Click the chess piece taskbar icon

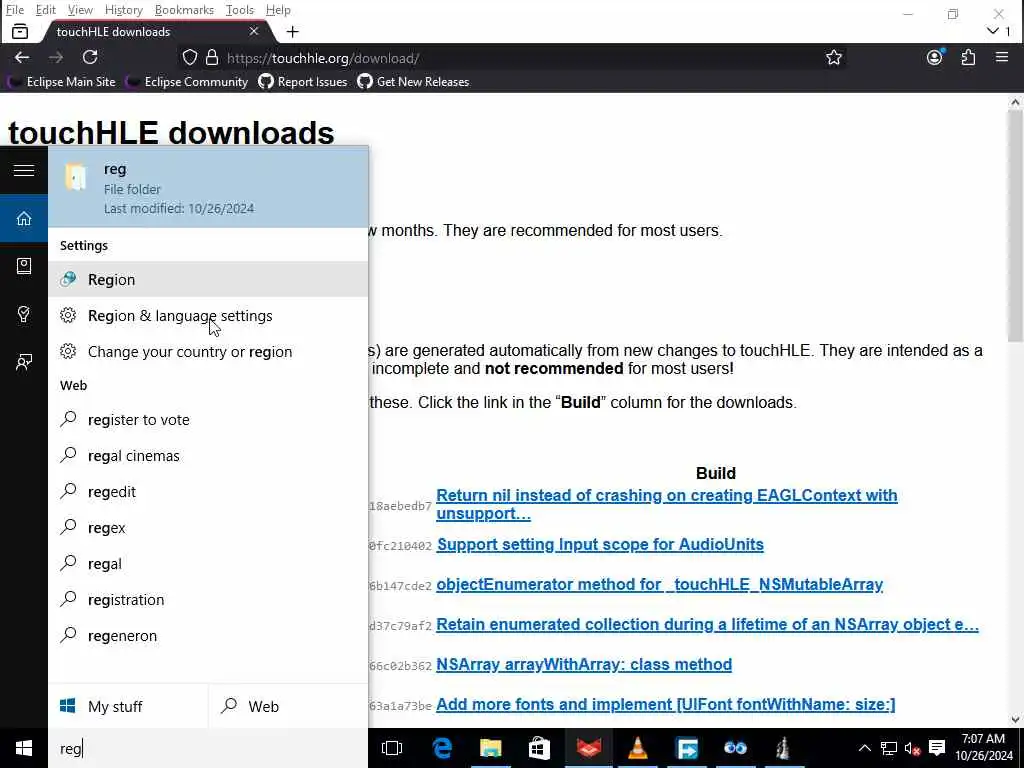point(783,748)
